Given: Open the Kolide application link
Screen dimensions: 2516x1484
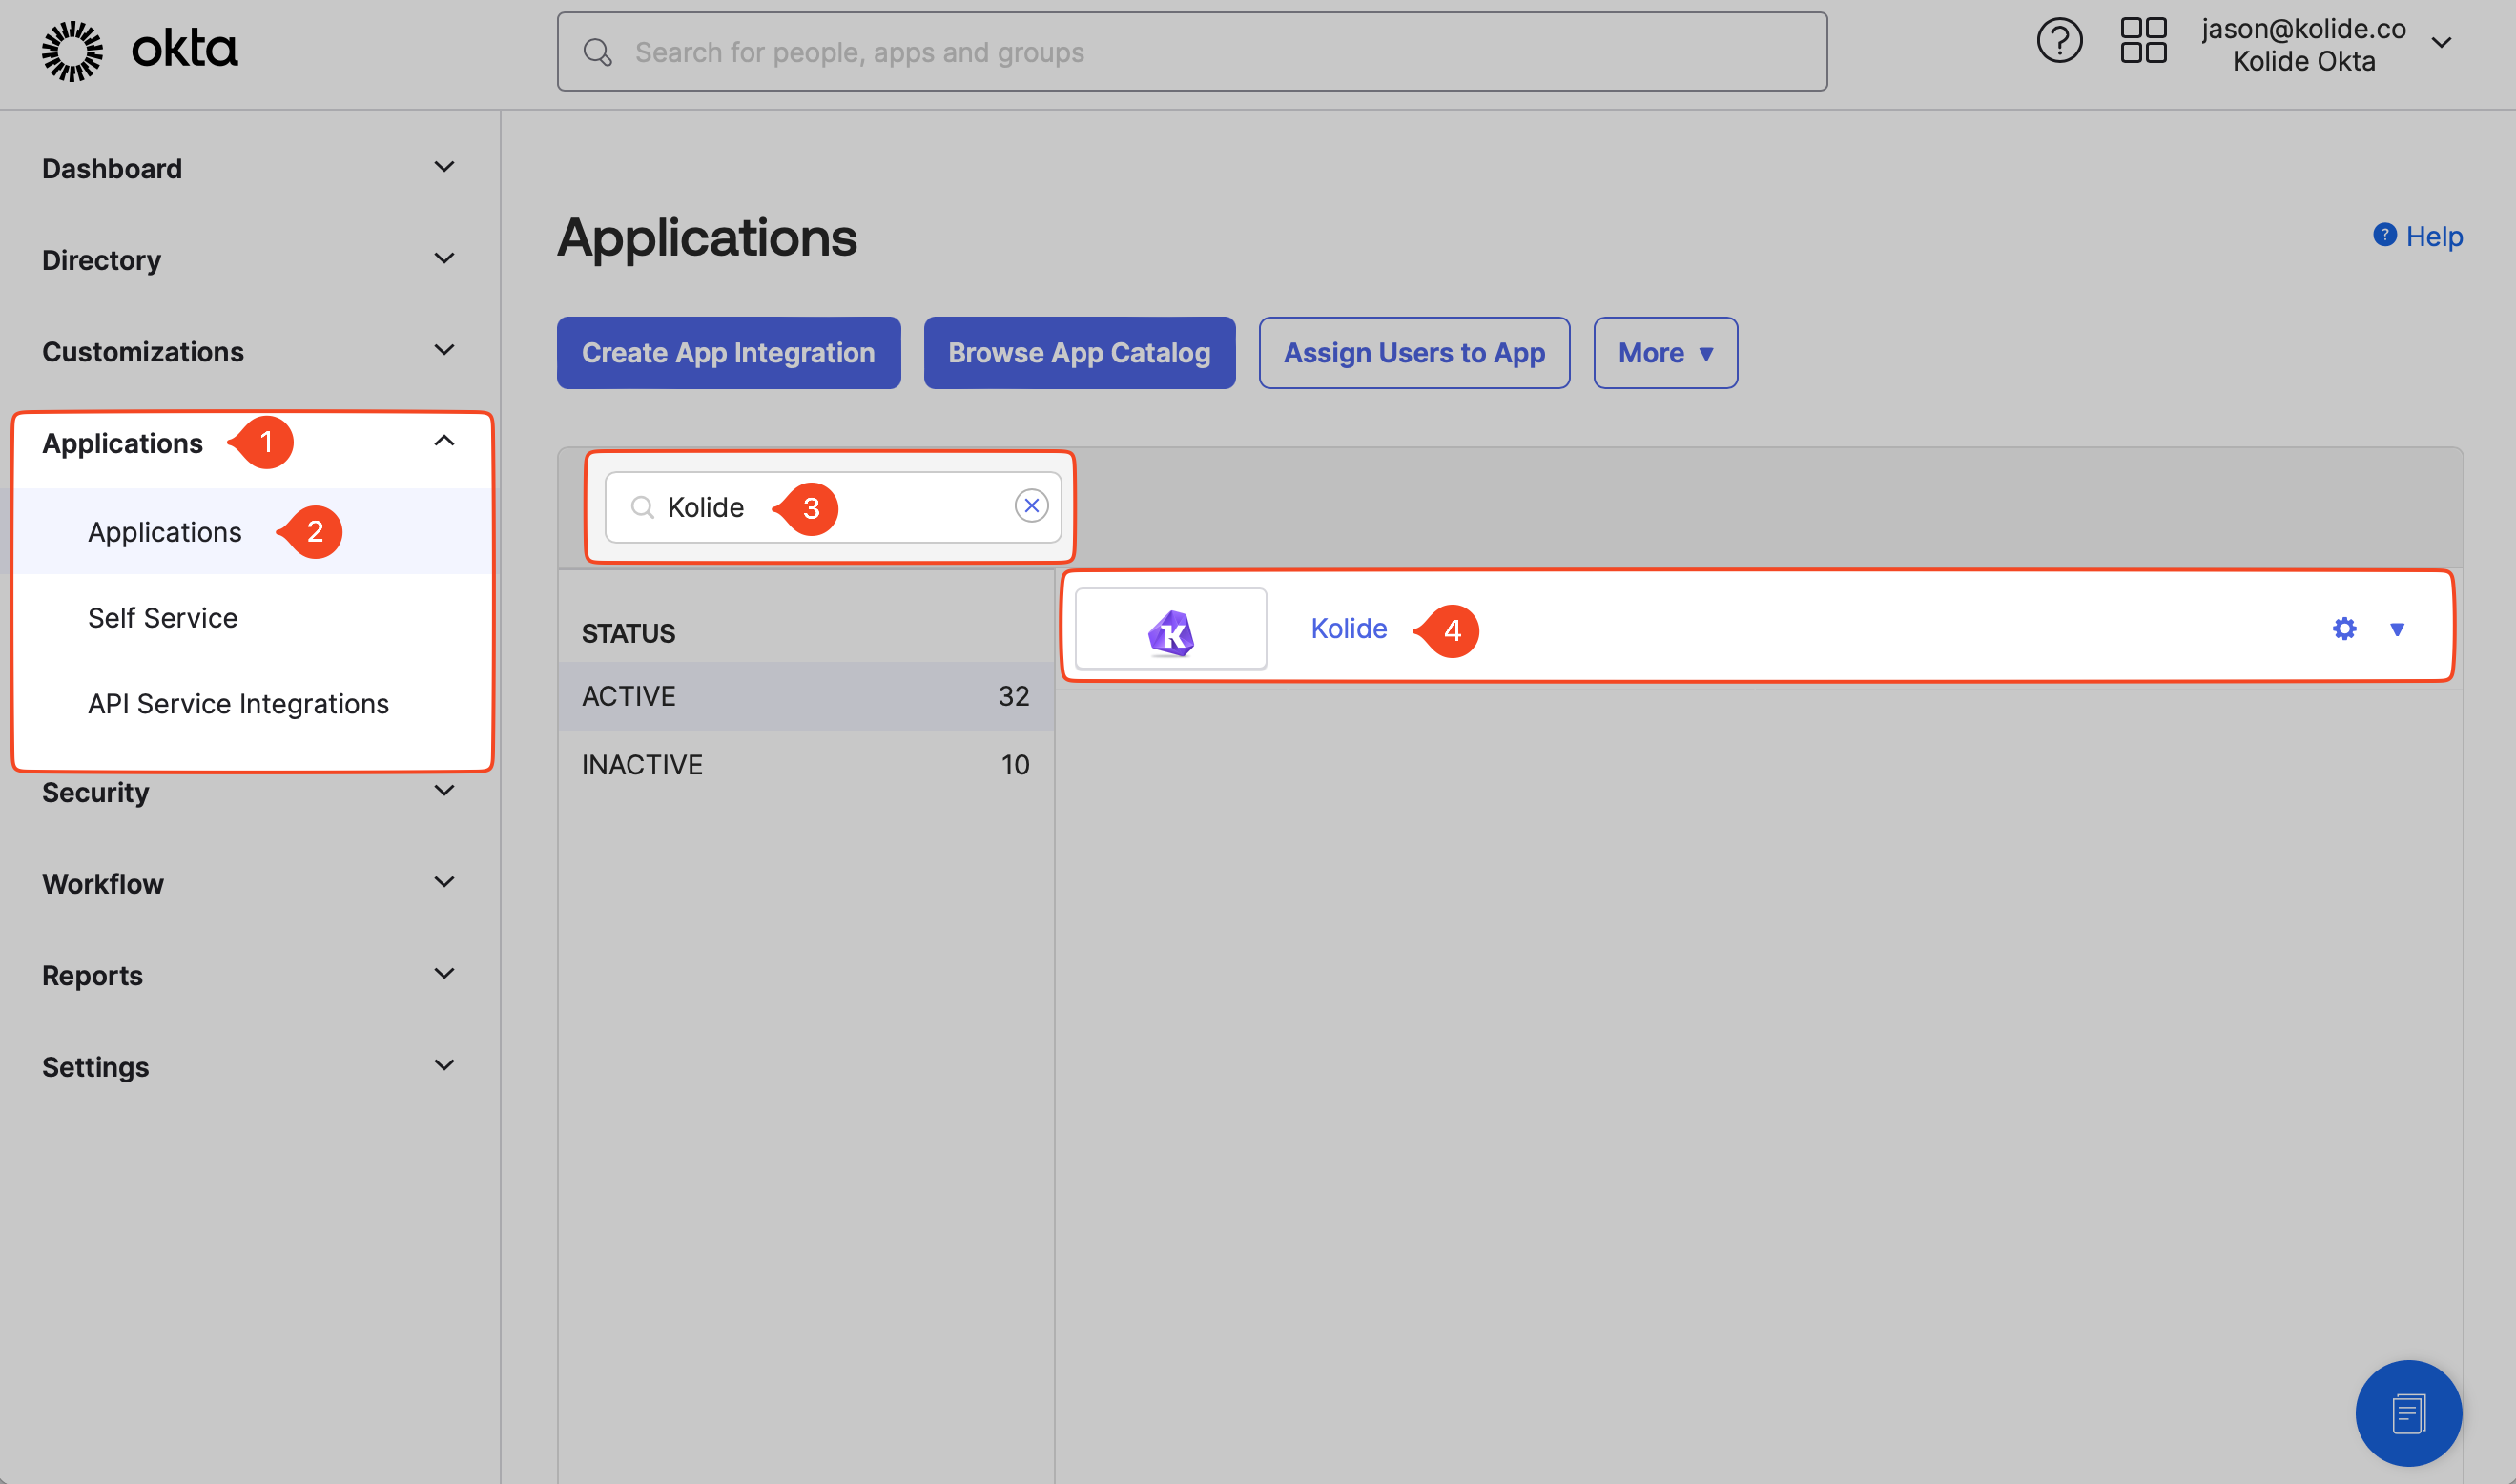Looking at the screenshot, I should [1348, 629].
